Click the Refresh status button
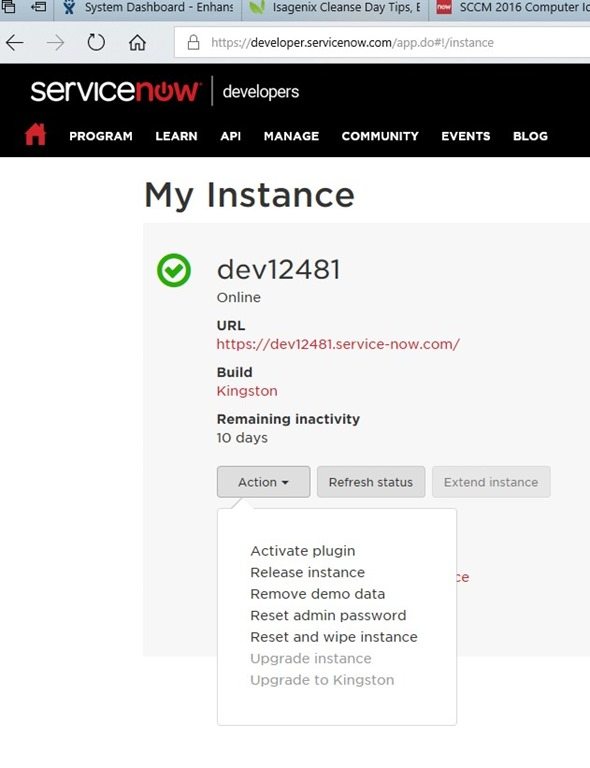 (371, 482)
